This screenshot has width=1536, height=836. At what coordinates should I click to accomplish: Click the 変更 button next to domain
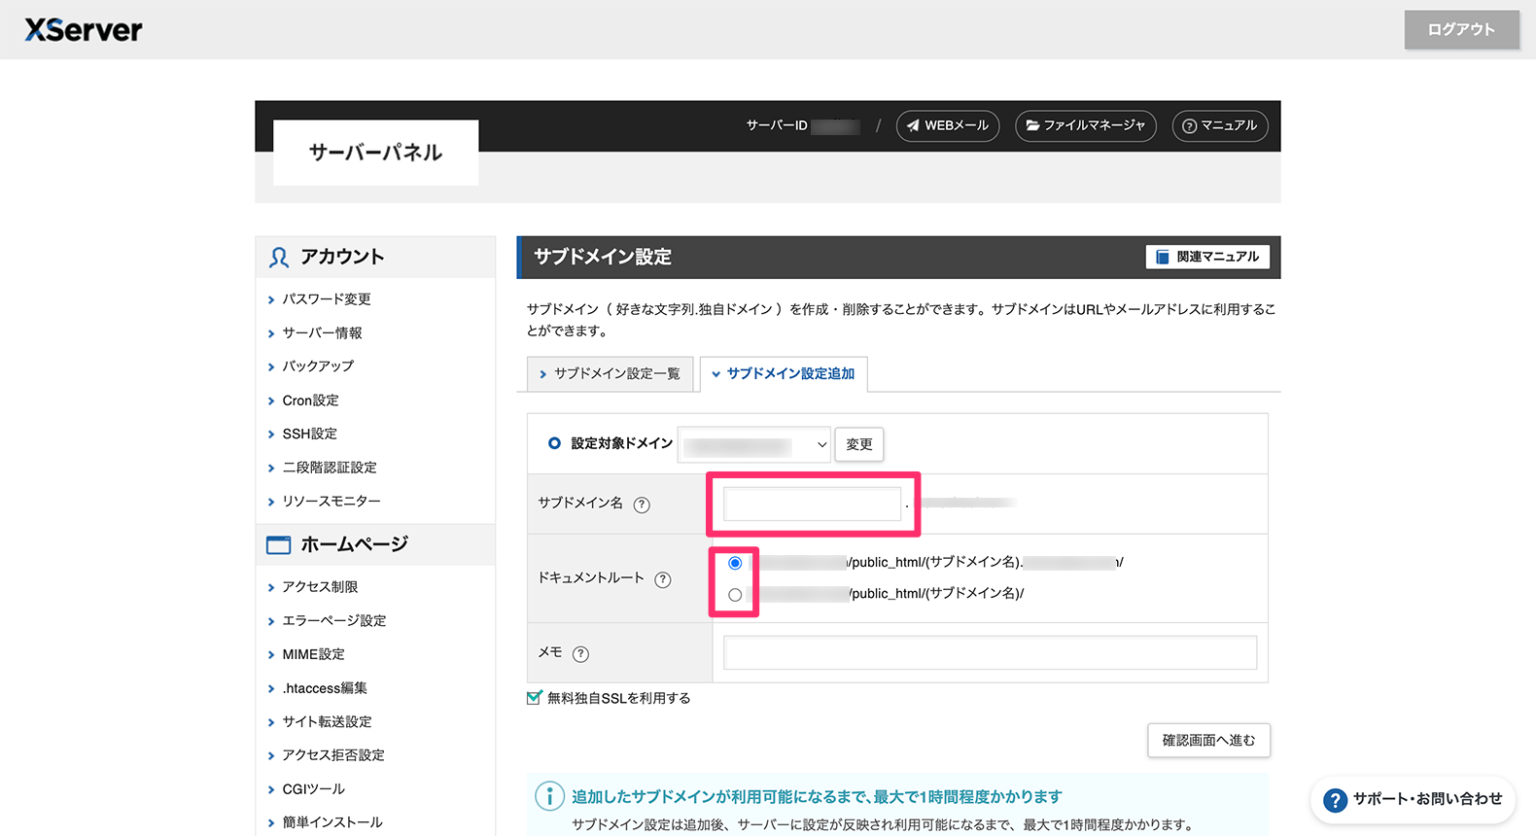coord(859,445)
